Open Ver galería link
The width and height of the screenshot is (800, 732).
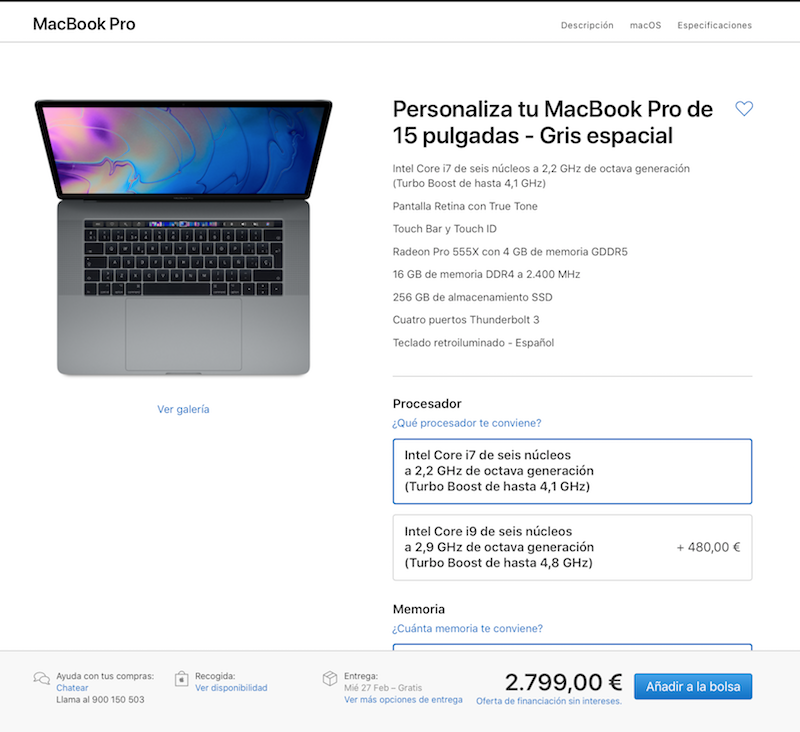click(x=183, y=409)
